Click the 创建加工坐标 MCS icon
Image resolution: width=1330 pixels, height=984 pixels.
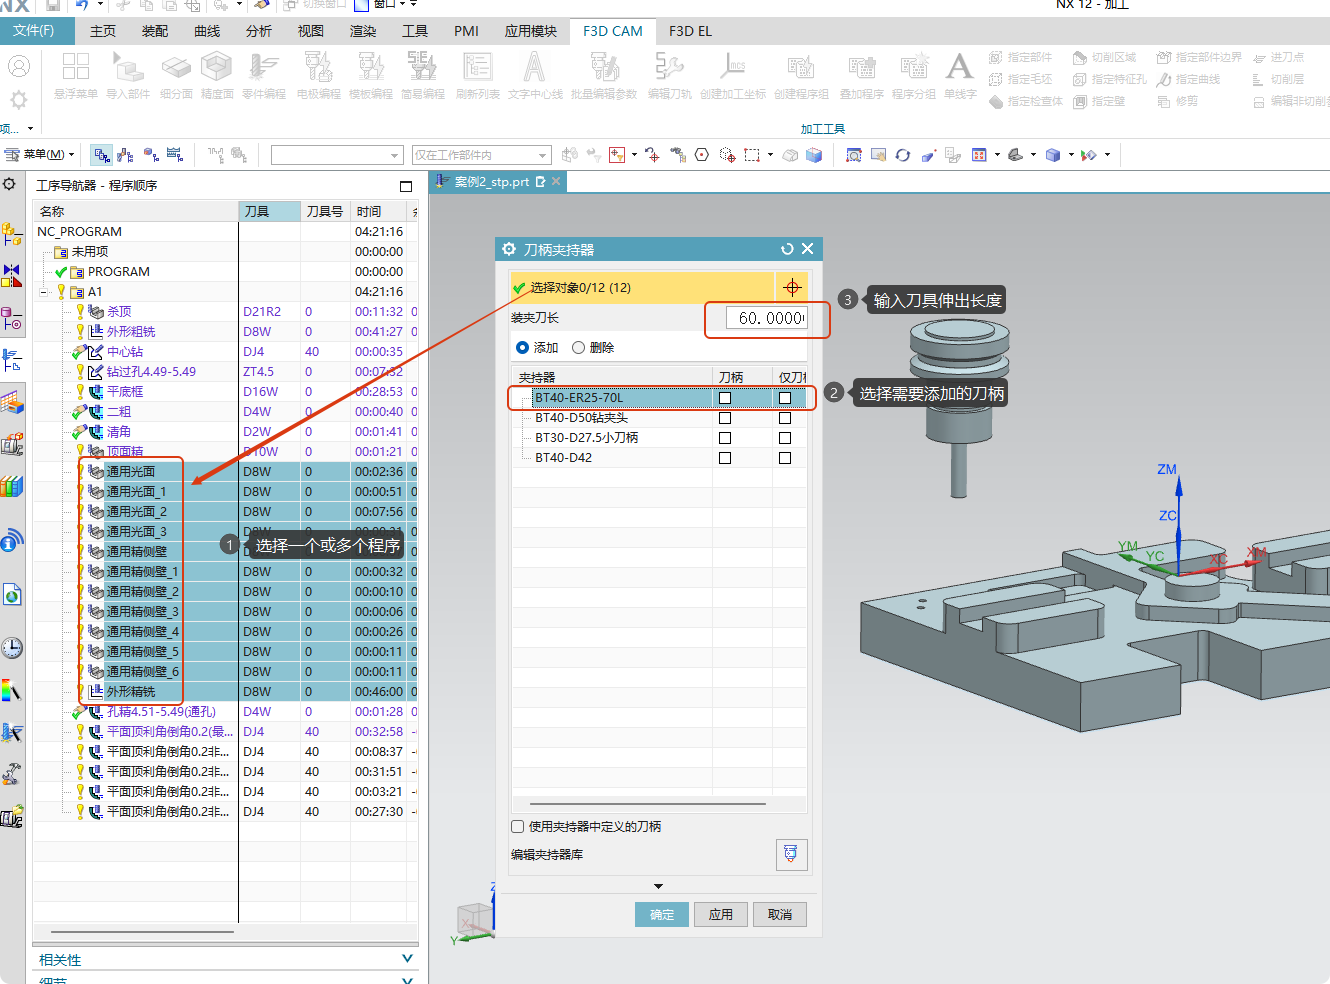pyautogui.click(x=733, y=68)
